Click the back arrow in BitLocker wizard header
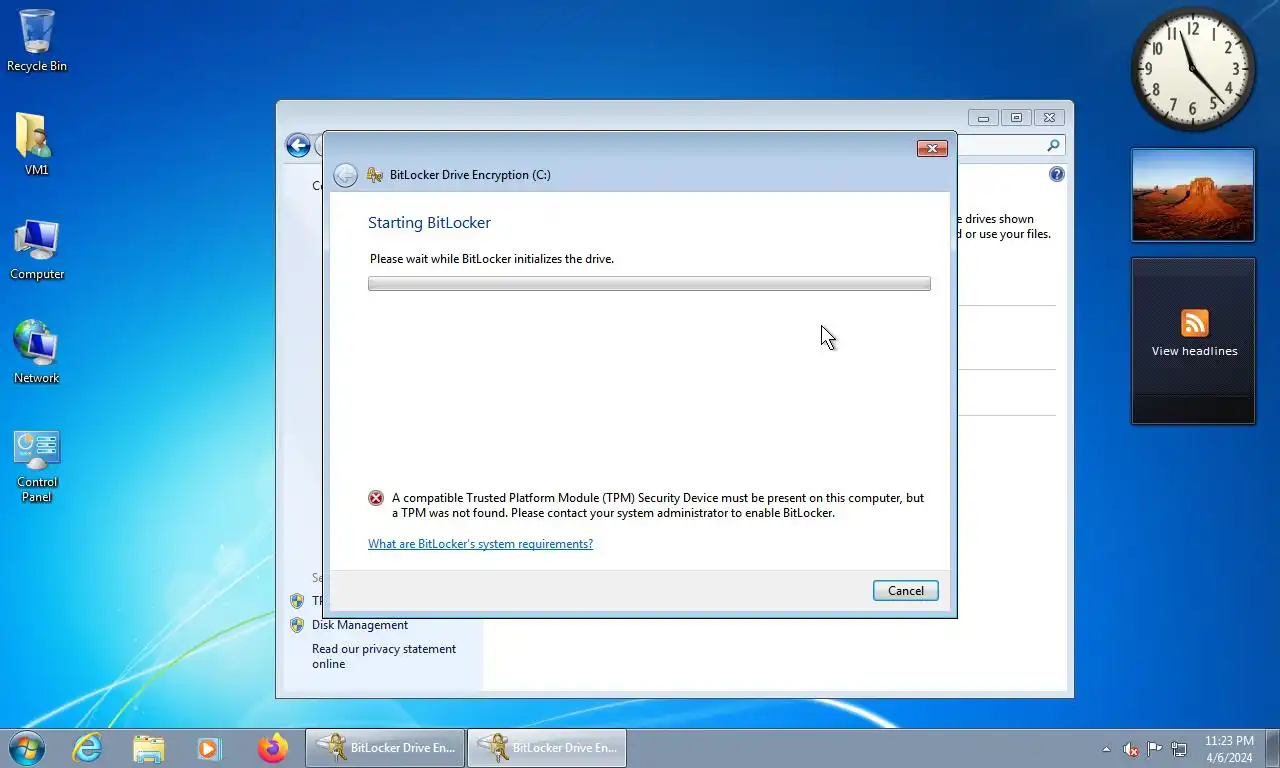 coord(345,175)
